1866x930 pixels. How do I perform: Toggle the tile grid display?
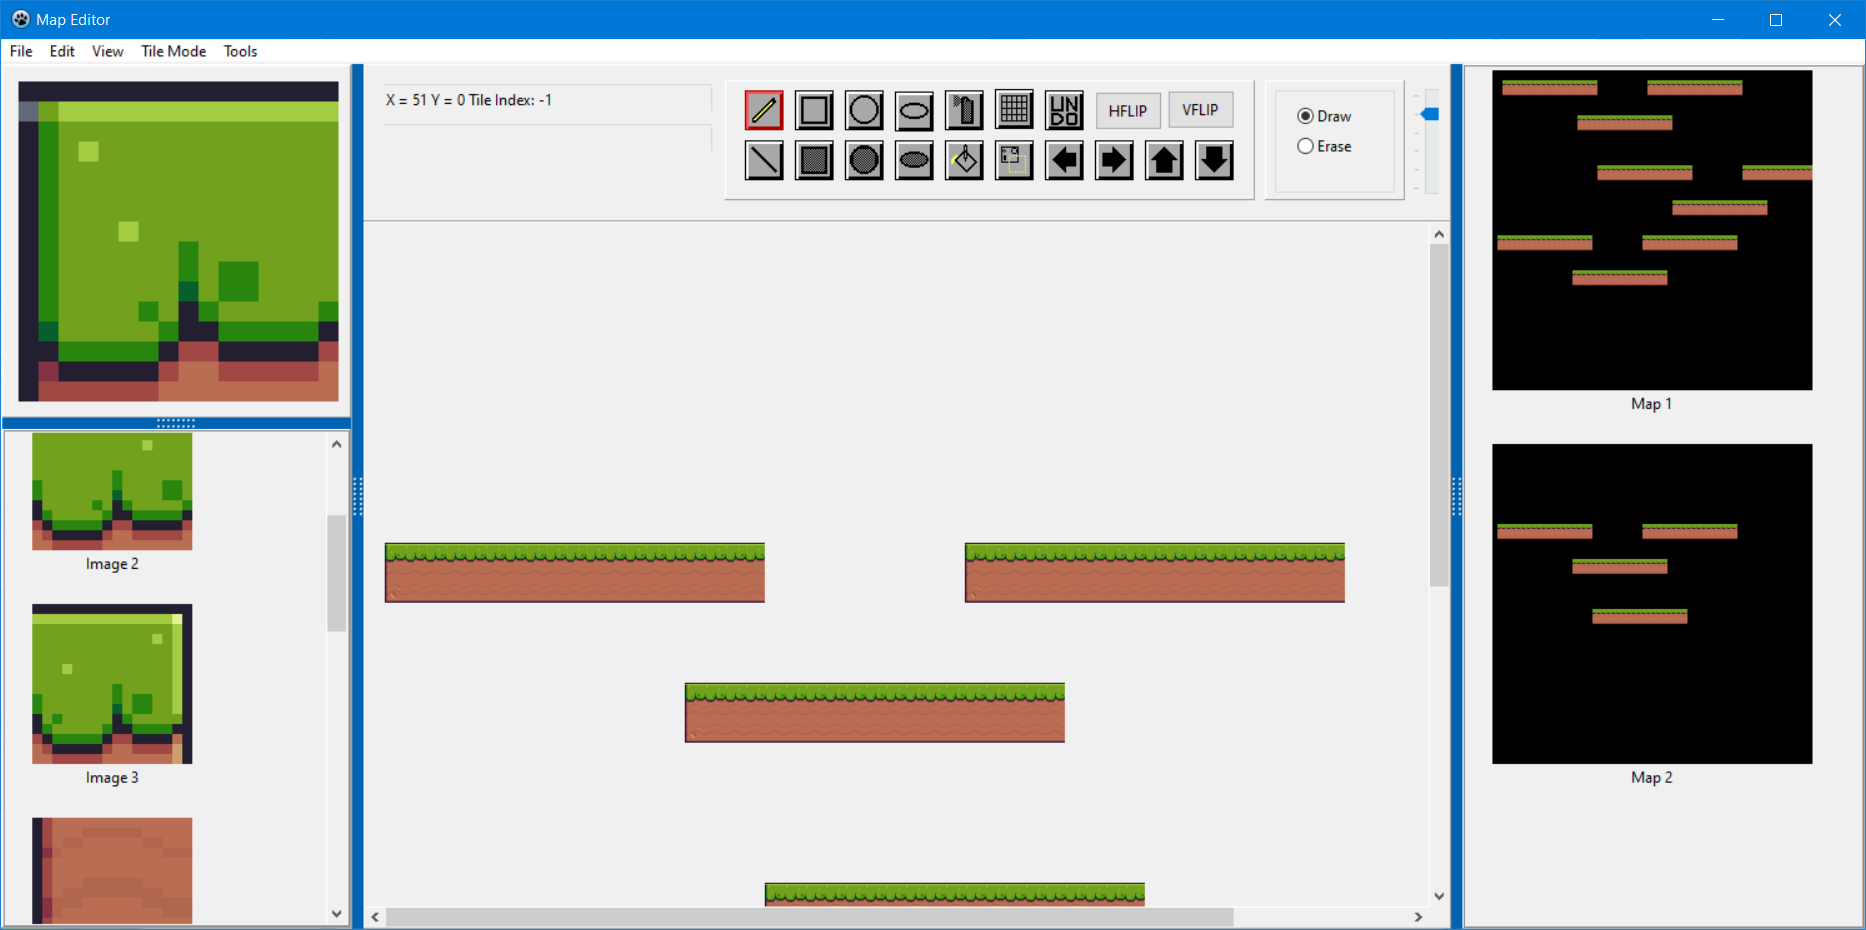click(x=1014, y=110)
